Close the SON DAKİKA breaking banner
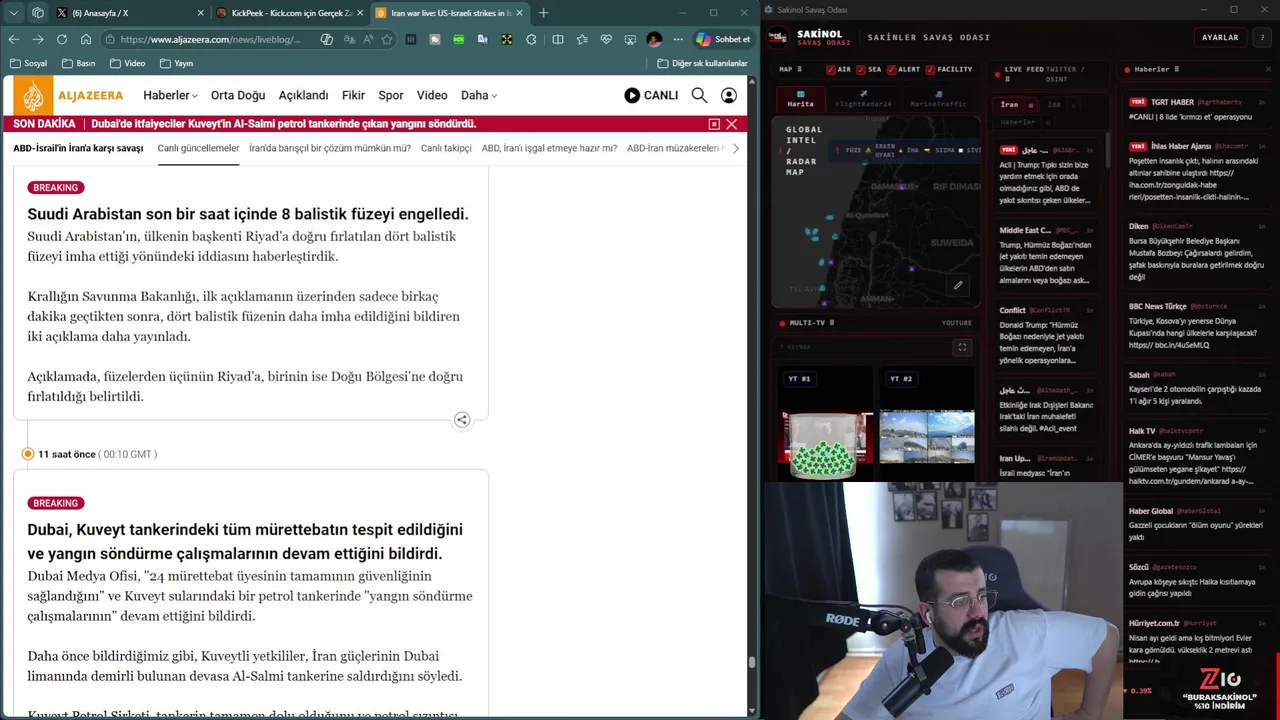 [732, 124]
